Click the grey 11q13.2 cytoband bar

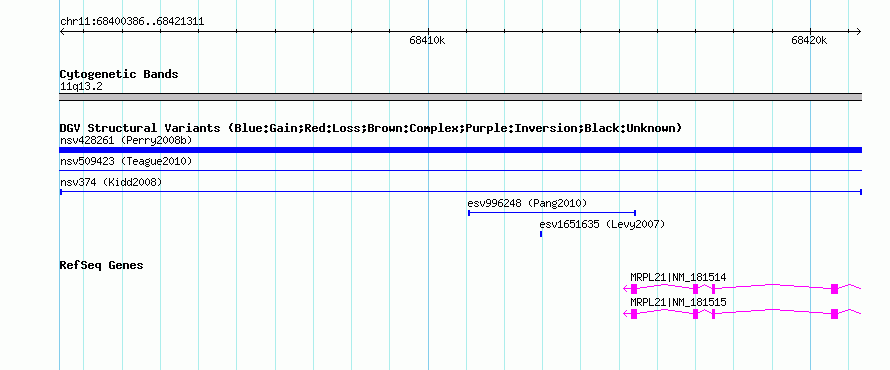460,97
